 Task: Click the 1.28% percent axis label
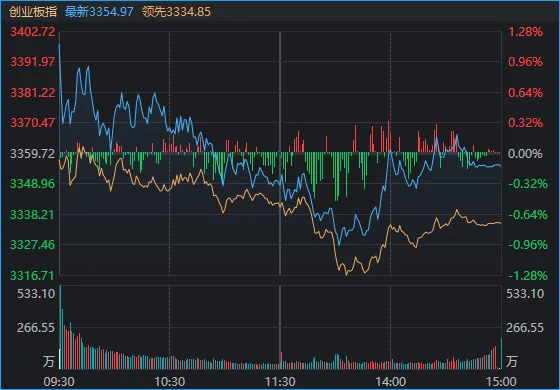pos(525,32)
